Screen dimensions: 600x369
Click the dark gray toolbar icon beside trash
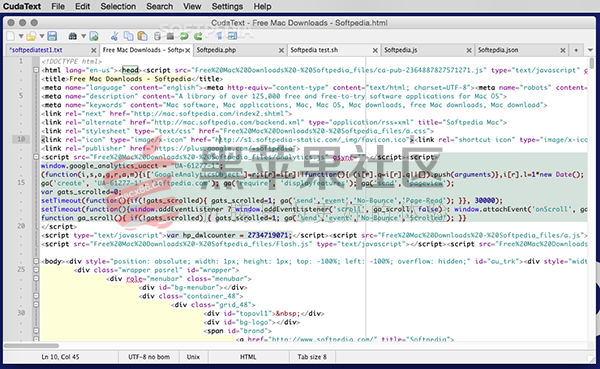(170, 36)
